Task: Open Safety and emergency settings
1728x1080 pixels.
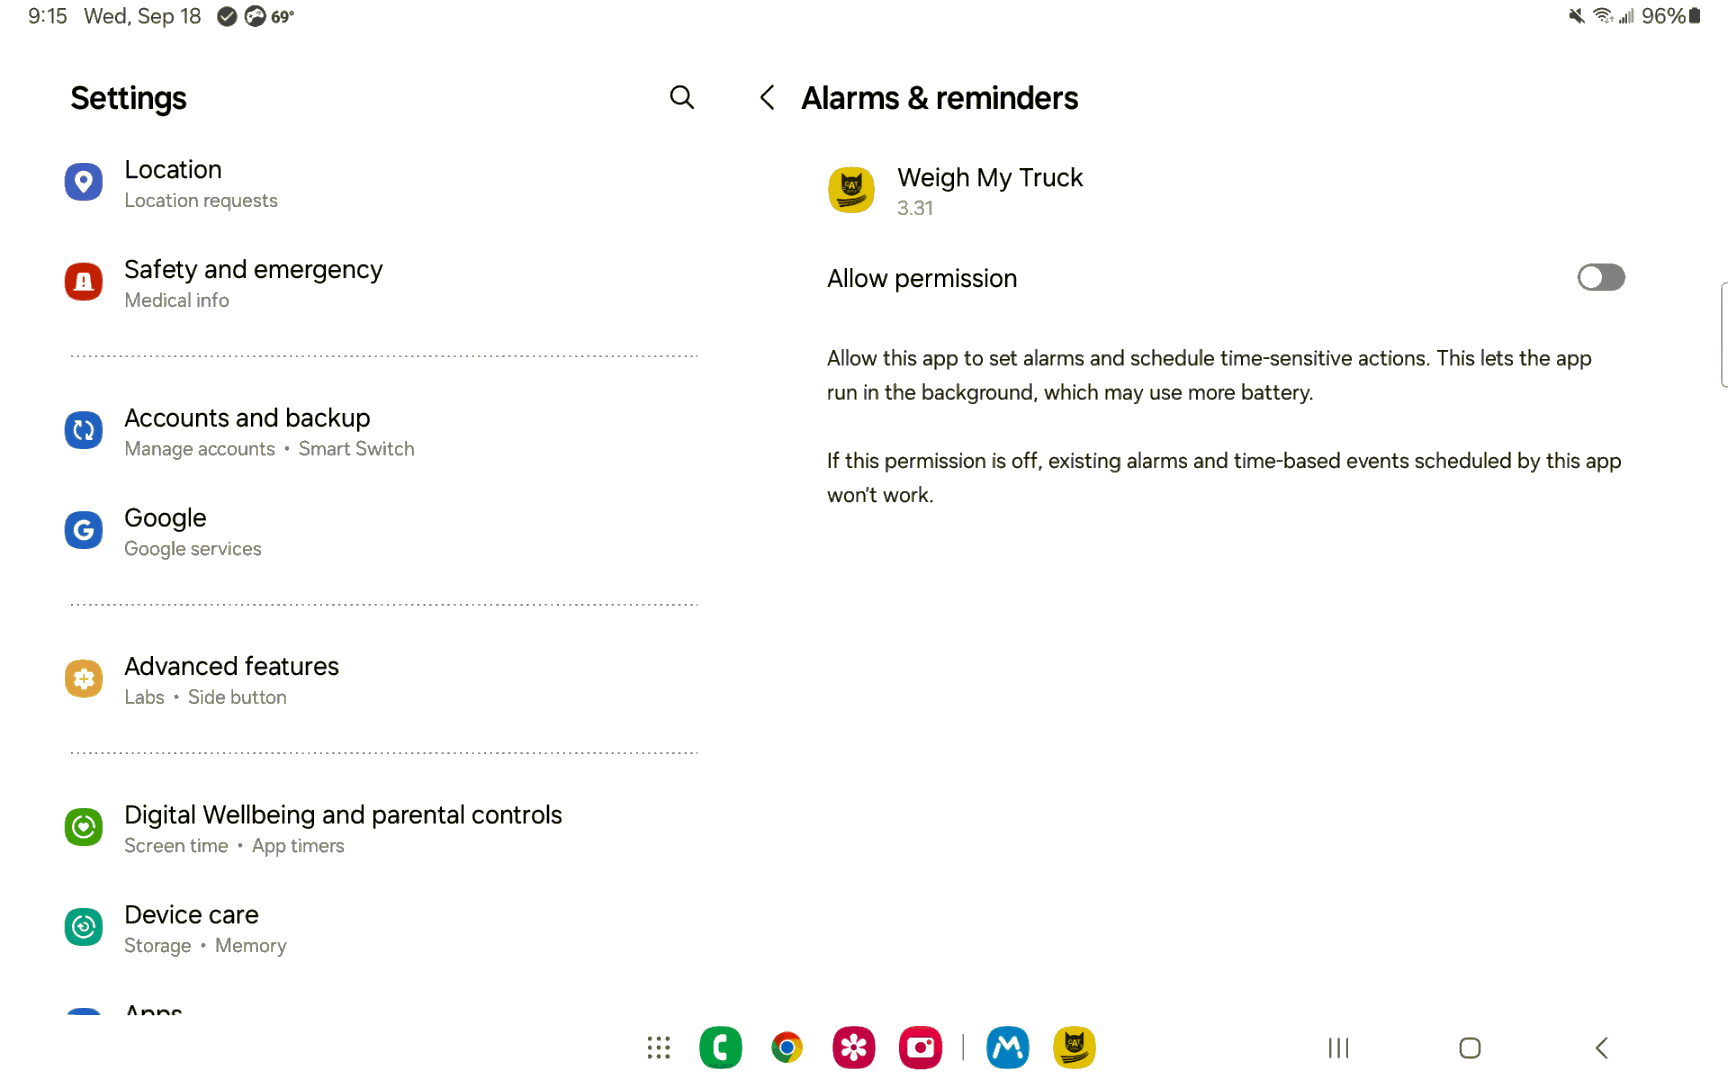Action: click(253, 283)
